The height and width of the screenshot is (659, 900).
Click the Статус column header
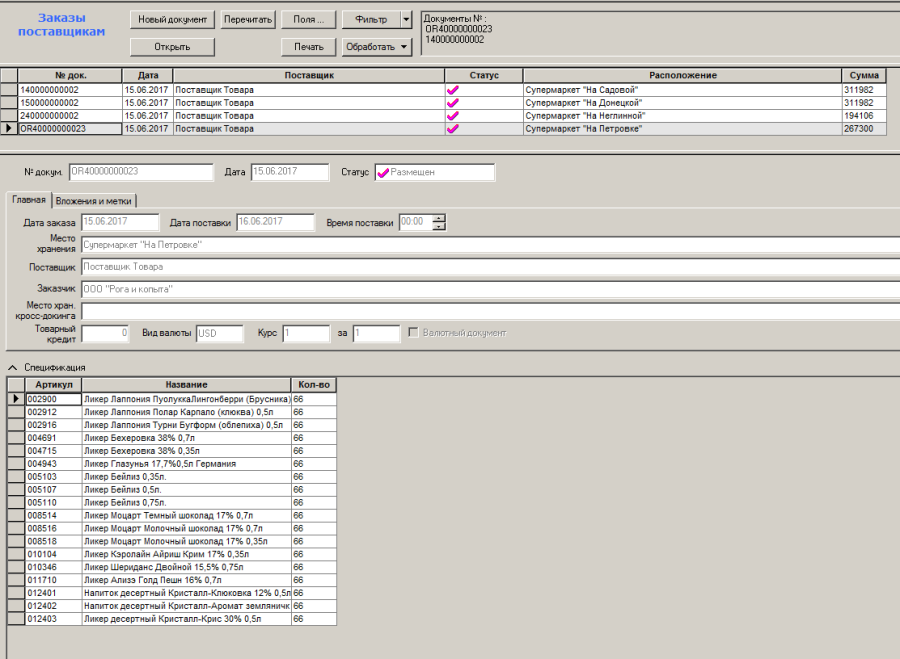pos(484,75)
